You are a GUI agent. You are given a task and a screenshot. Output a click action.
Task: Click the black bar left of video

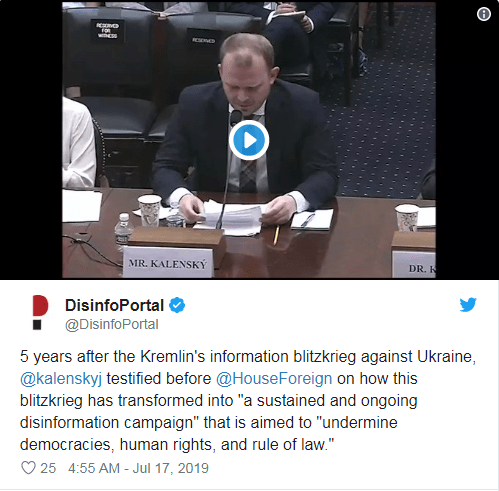[31, 140]
